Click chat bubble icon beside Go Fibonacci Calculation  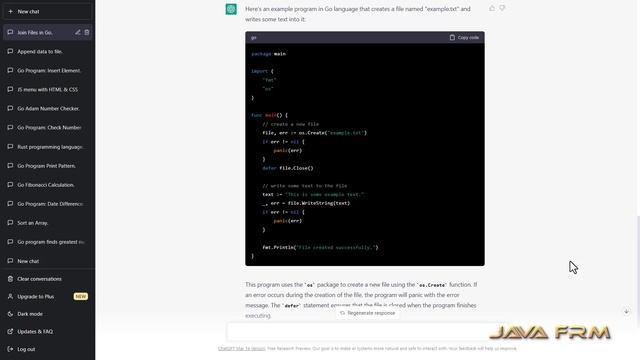tap(11, 184)
